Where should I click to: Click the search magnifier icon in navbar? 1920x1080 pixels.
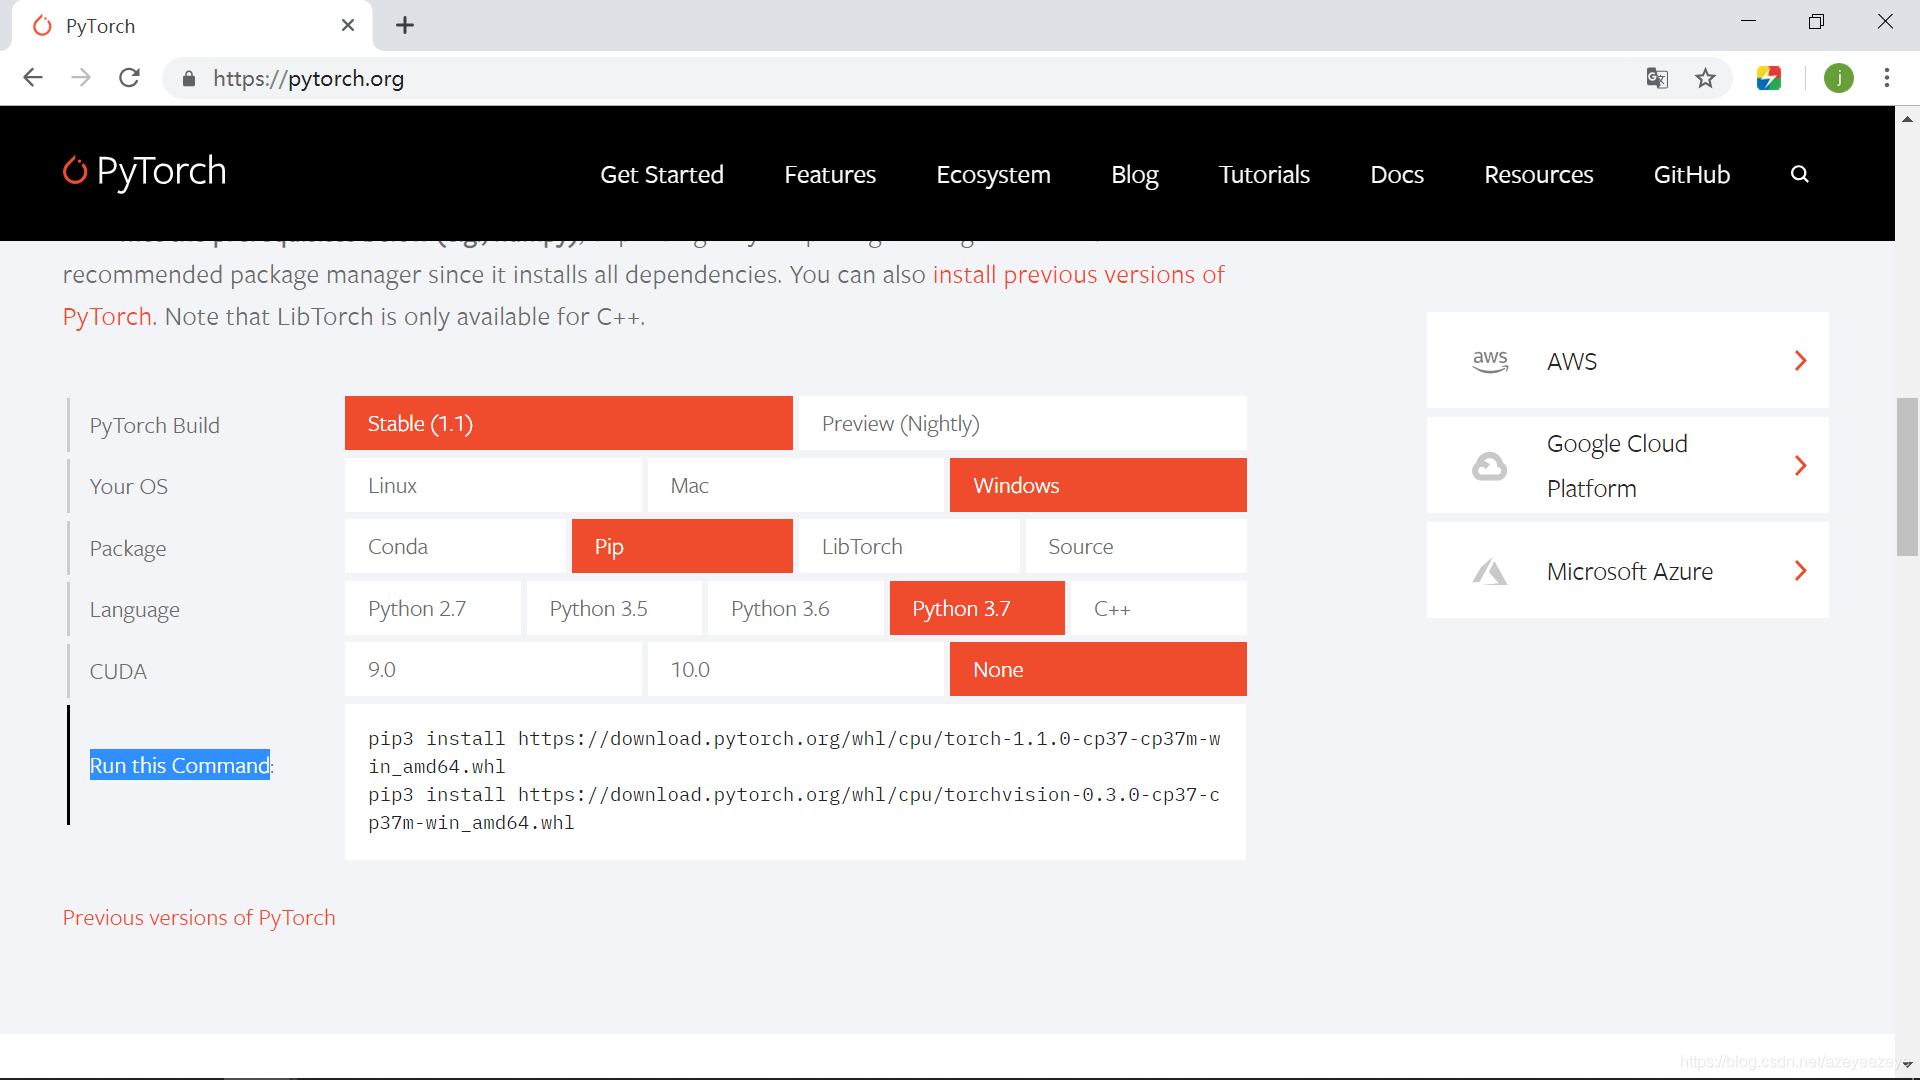click(x=1799, y=174)
